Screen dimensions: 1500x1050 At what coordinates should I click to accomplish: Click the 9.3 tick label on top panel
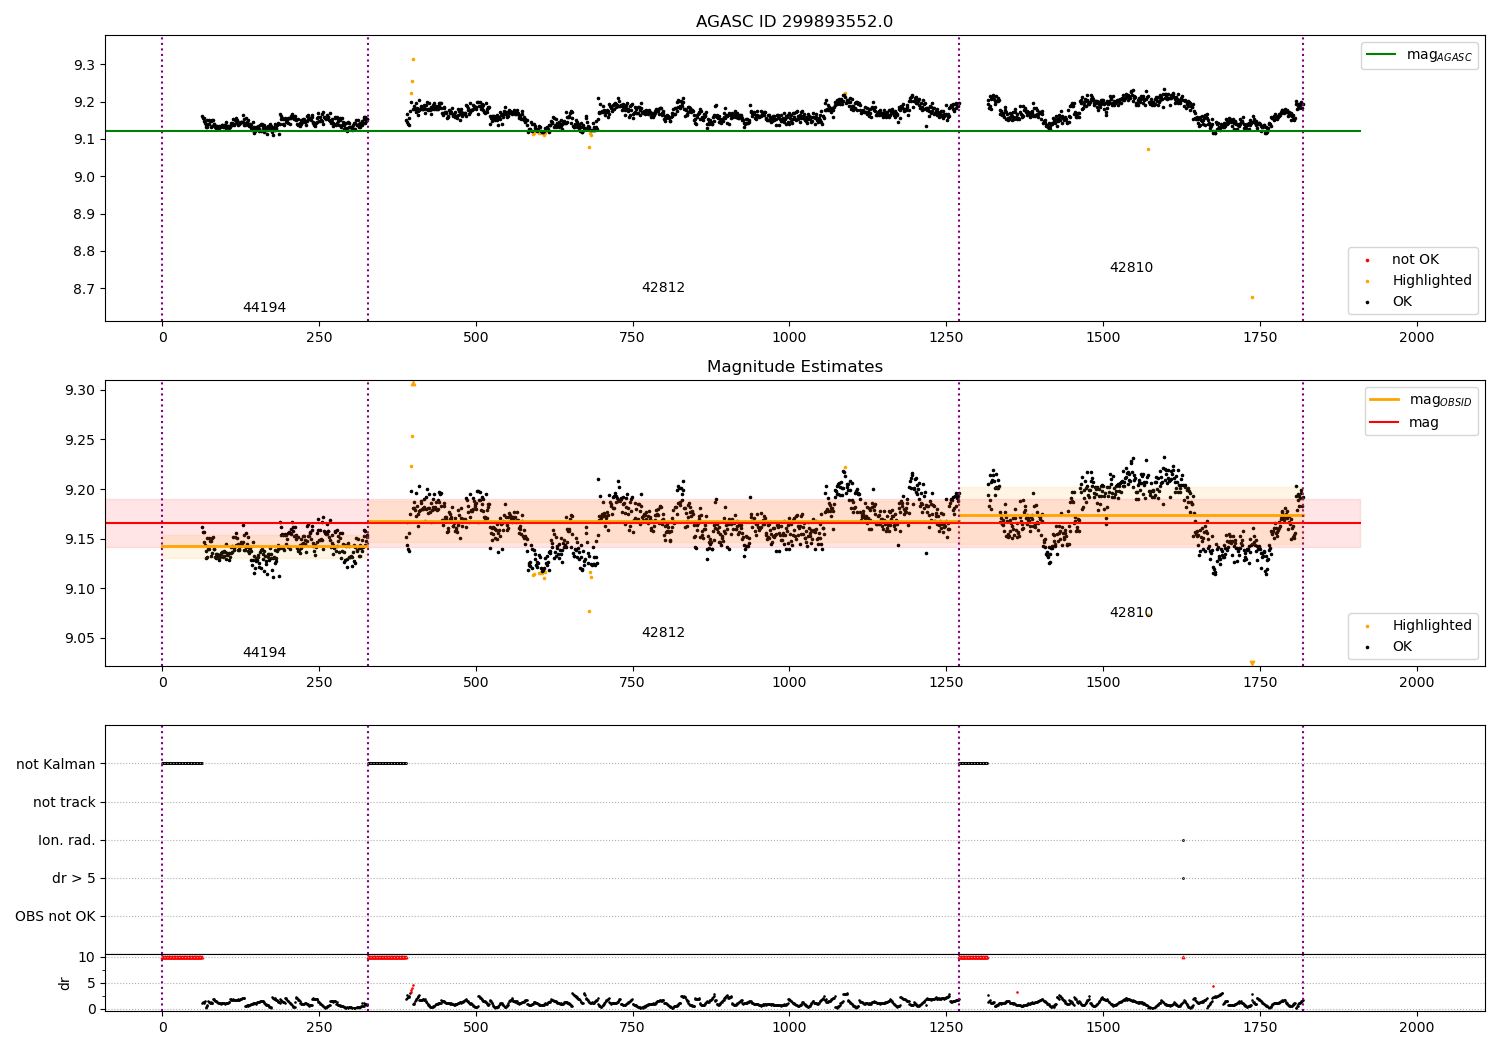(84, 65)
